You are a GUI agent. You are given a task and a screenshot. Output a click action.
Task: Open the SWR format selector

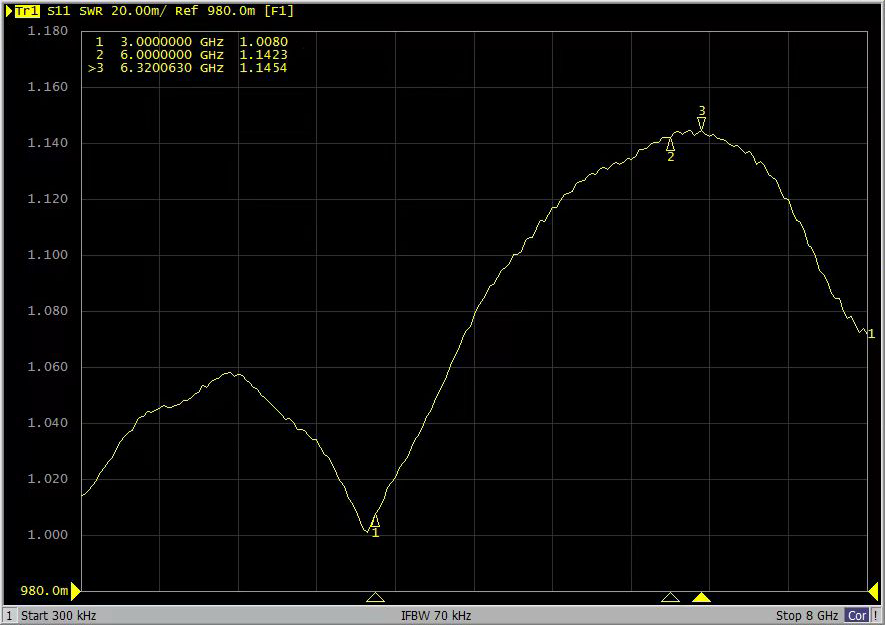coord(92,11)
